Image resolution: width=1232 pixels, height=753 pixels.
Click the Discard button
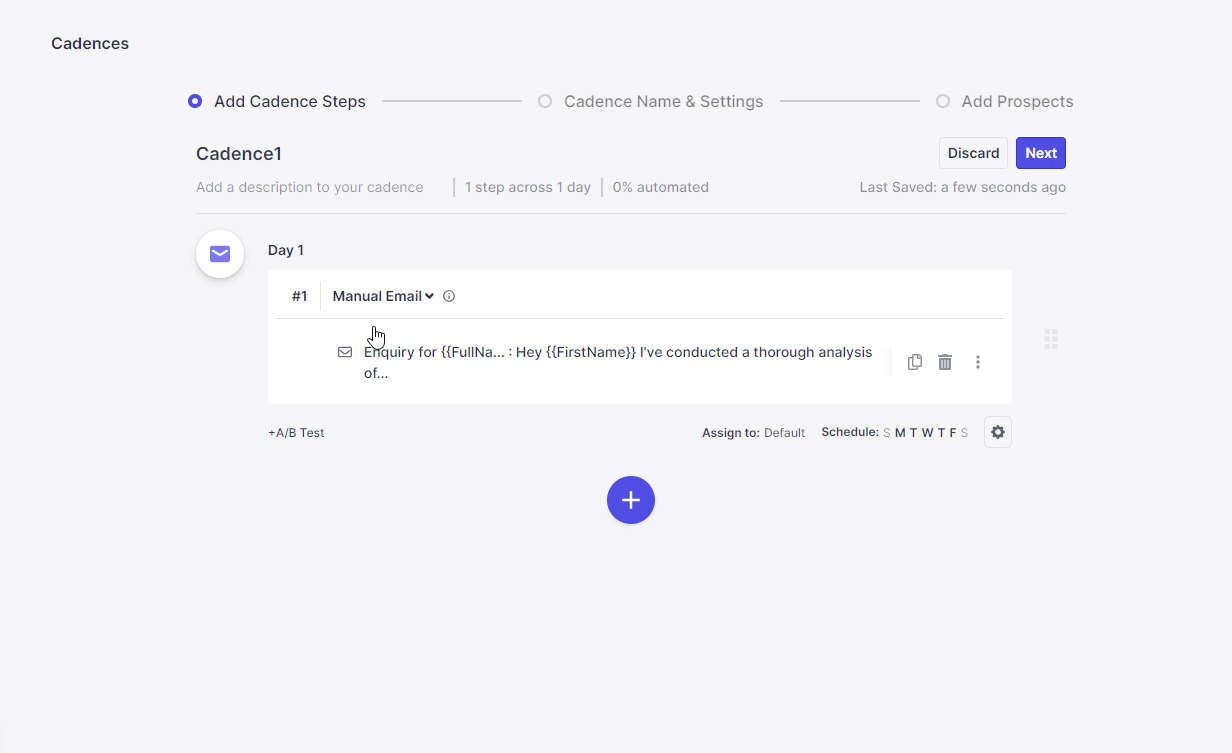point(973,153)
